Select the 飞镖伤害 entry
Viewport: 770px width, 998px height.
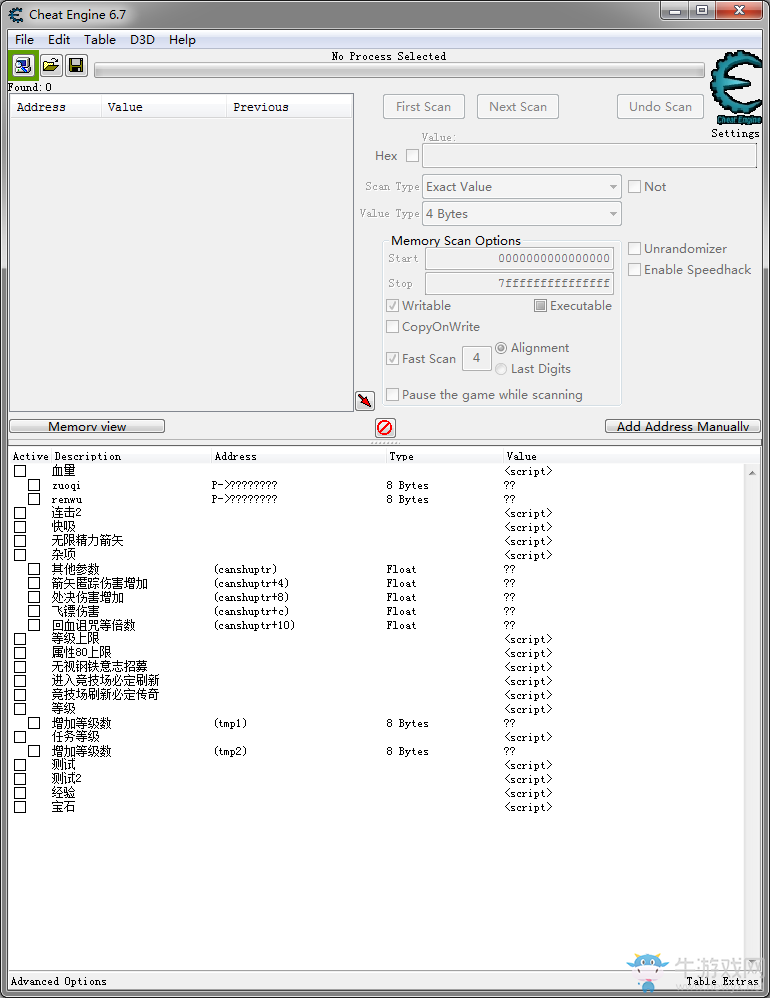click(x=75, y=612)
